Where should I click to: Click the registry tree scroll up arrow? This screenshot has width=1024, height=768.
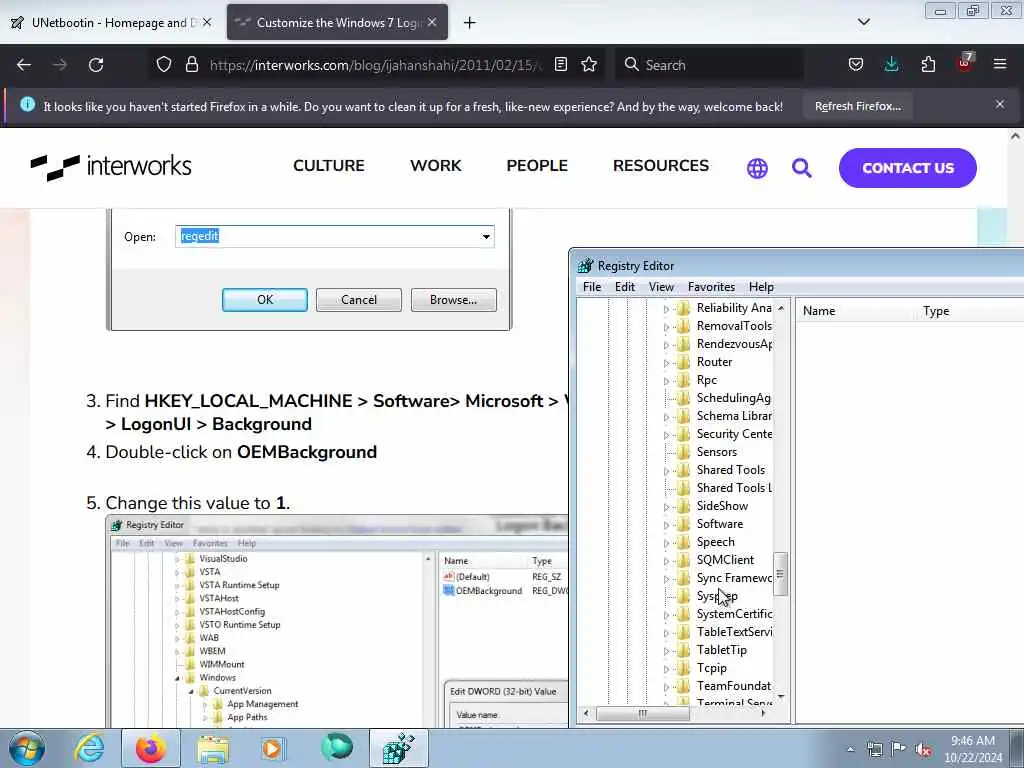click(781, 308)
